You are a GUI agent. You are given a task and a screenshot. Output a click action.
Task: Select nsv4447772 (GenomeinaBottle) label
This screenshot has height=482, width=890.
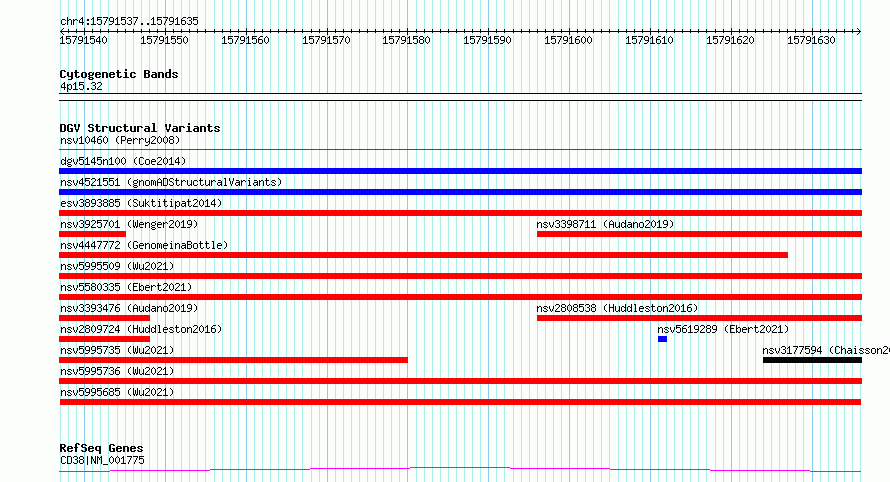tap(144, 245)
